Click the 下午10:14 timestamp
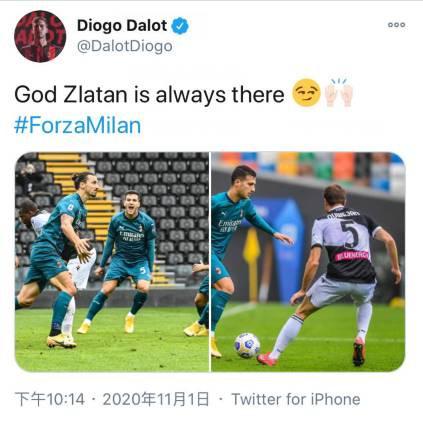423x421 pixels. coord(50,399)
